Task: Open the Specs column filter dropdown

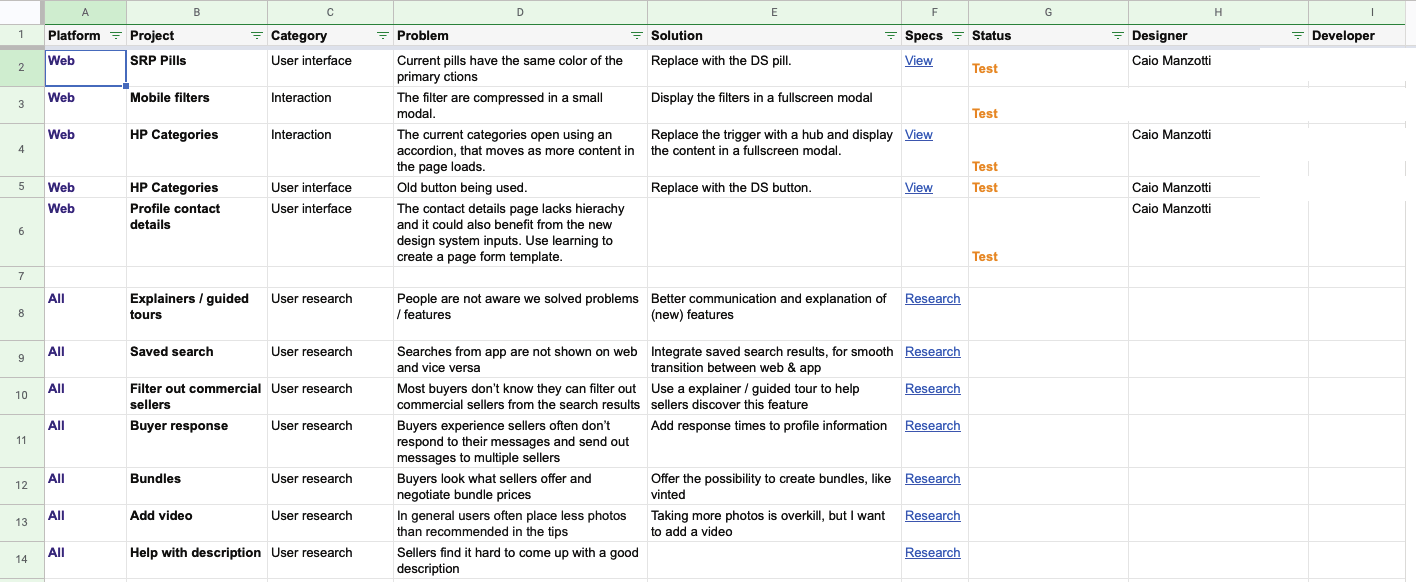Action: pos(957,36)
